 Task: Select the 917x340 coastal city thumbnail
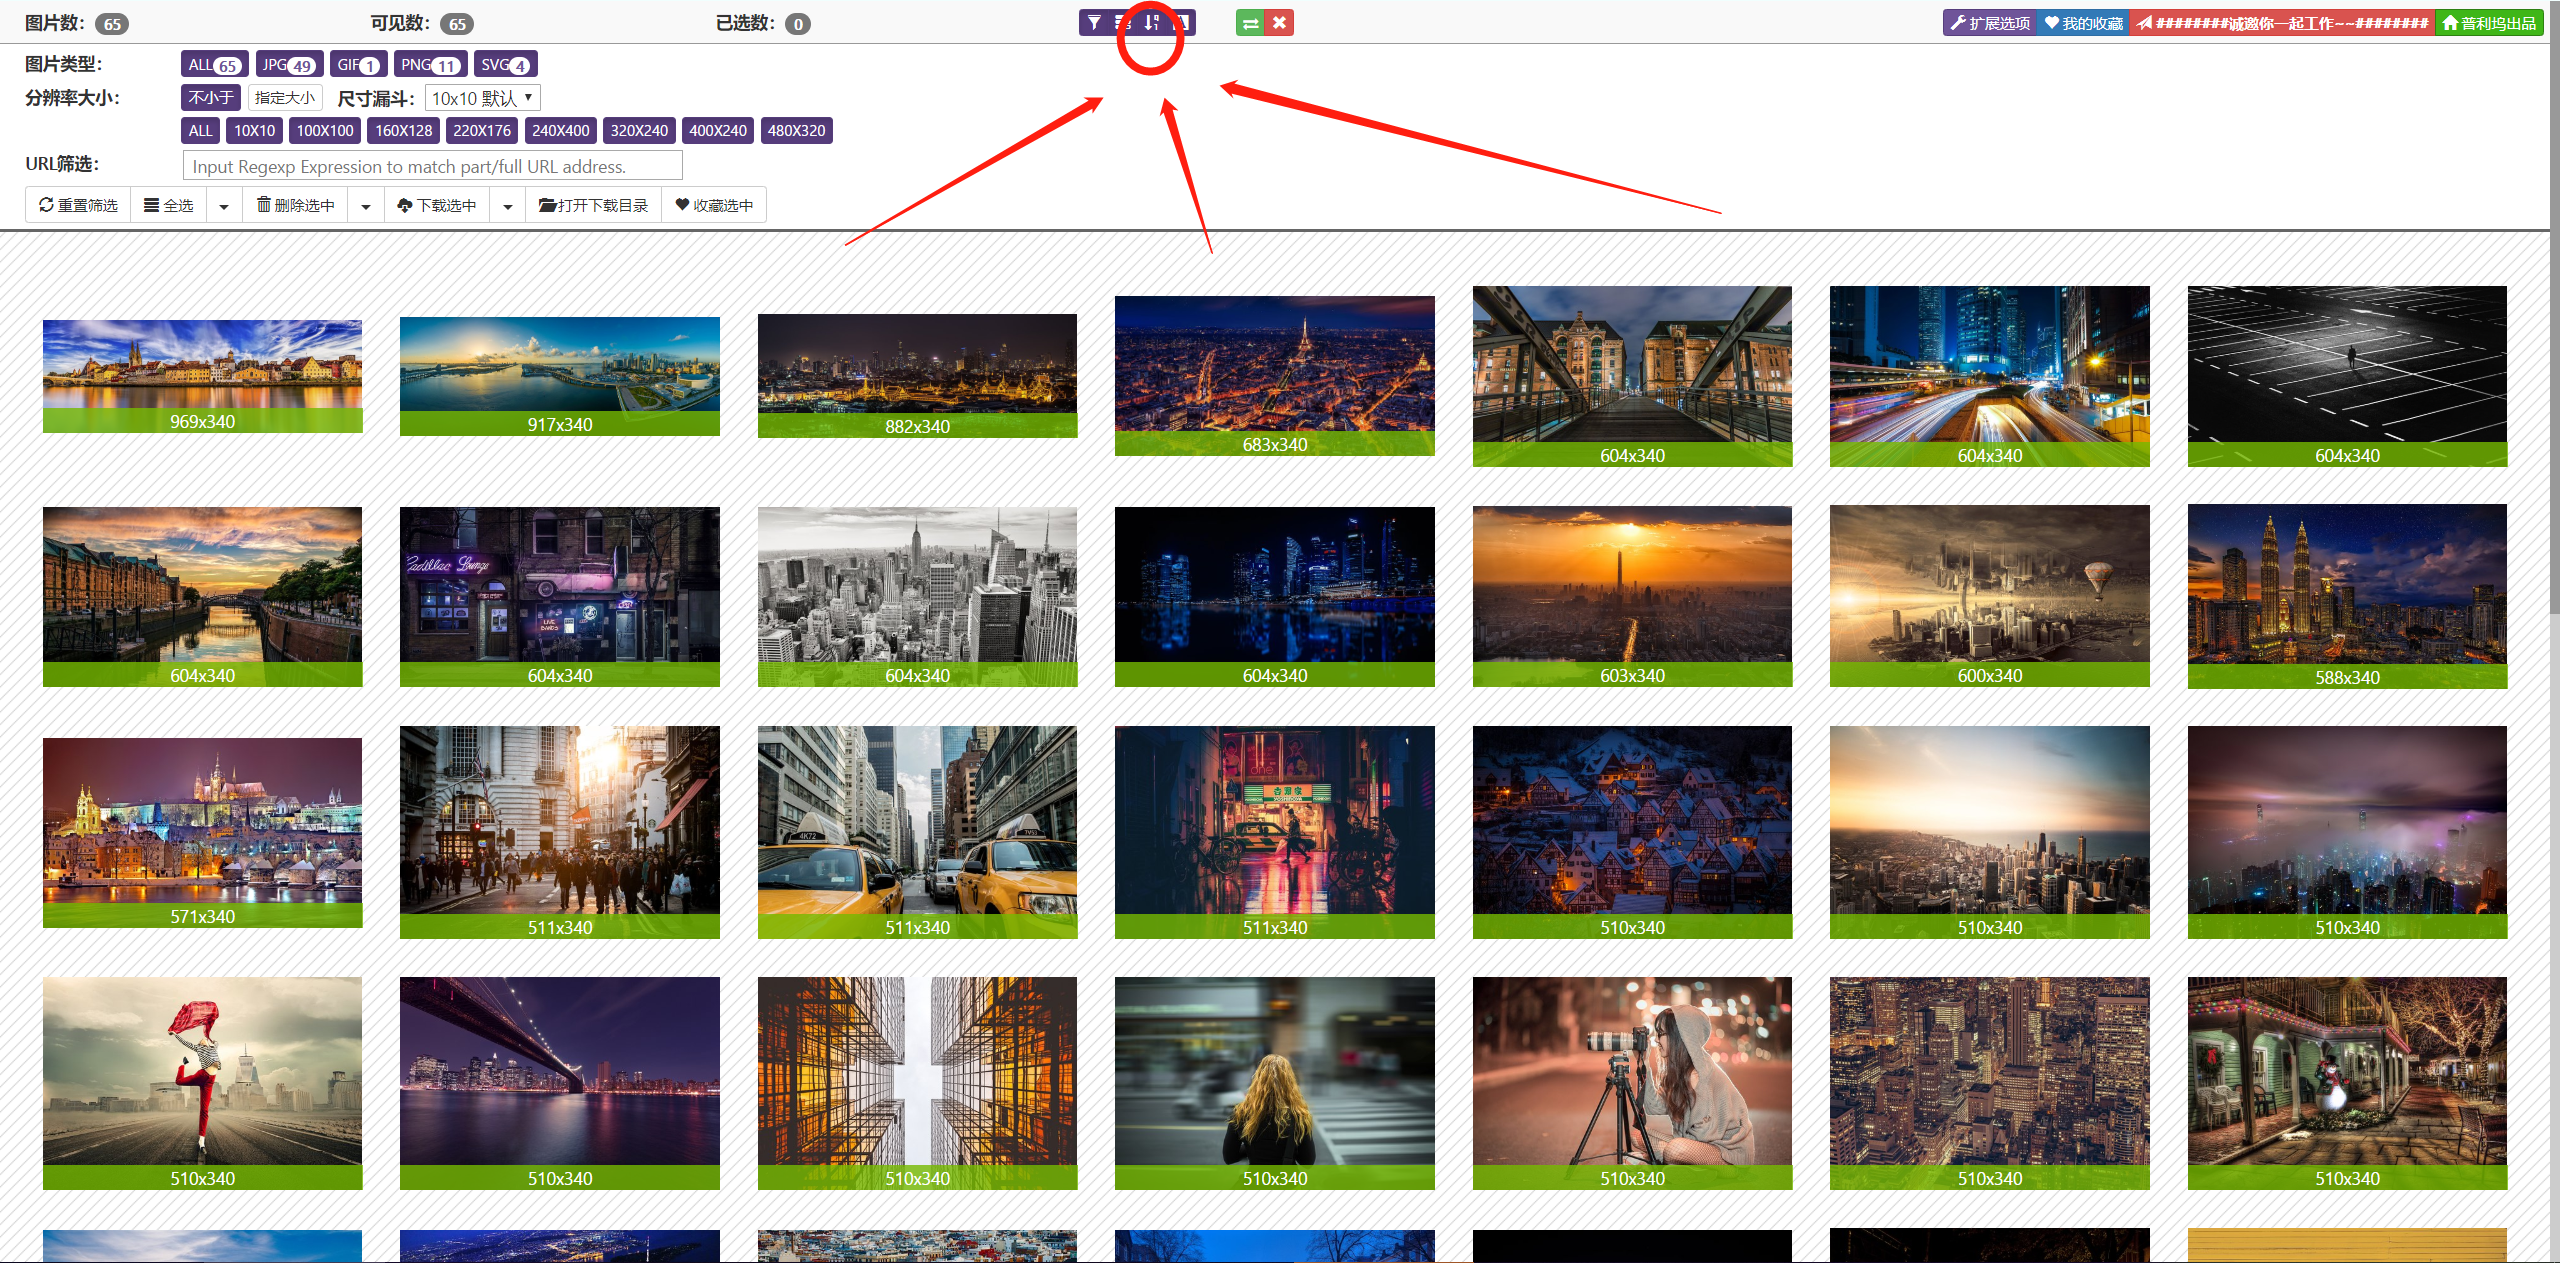(560, 376)
